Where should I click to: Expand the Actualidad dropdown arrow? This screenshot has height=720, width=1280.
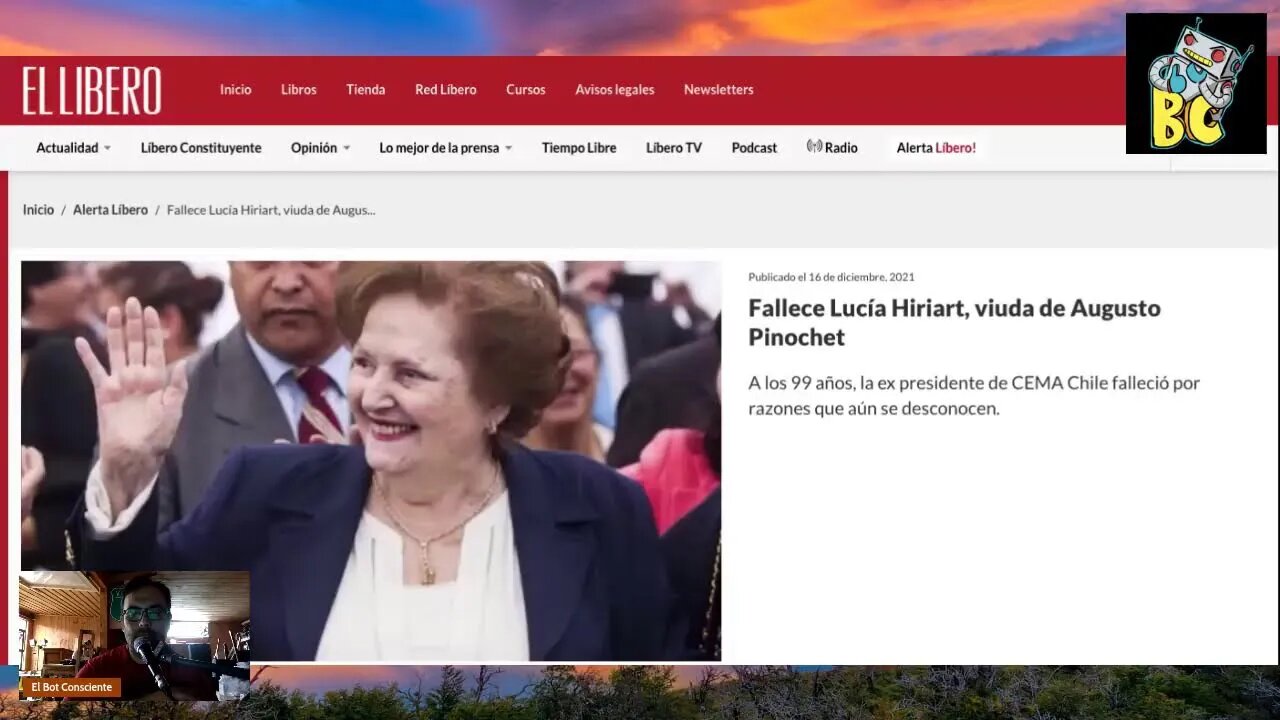click(x=107, y=148)
